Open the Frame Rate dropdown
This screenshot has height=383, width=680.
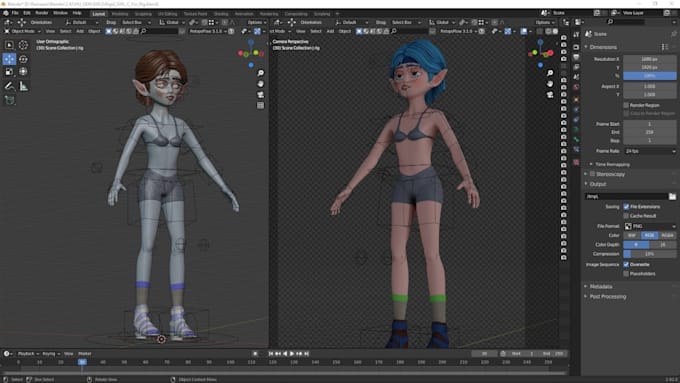(x=650, y=151)
